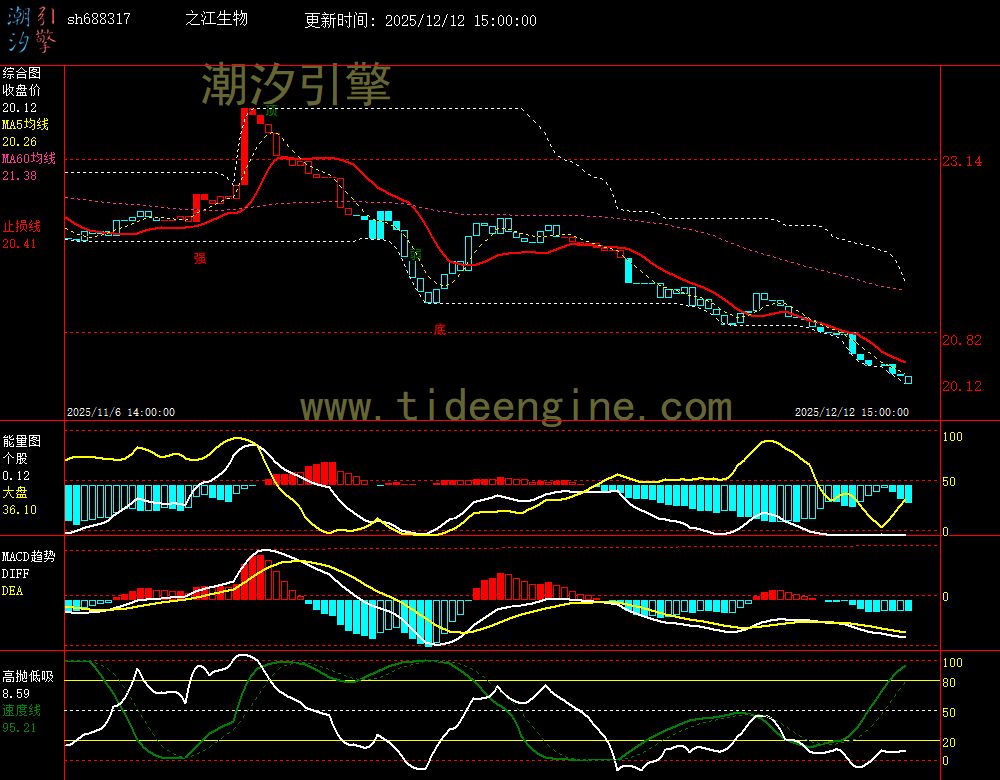1000x780 pixels.
Task: Click the 23.14 price axis label
Action: click(962, 161)
